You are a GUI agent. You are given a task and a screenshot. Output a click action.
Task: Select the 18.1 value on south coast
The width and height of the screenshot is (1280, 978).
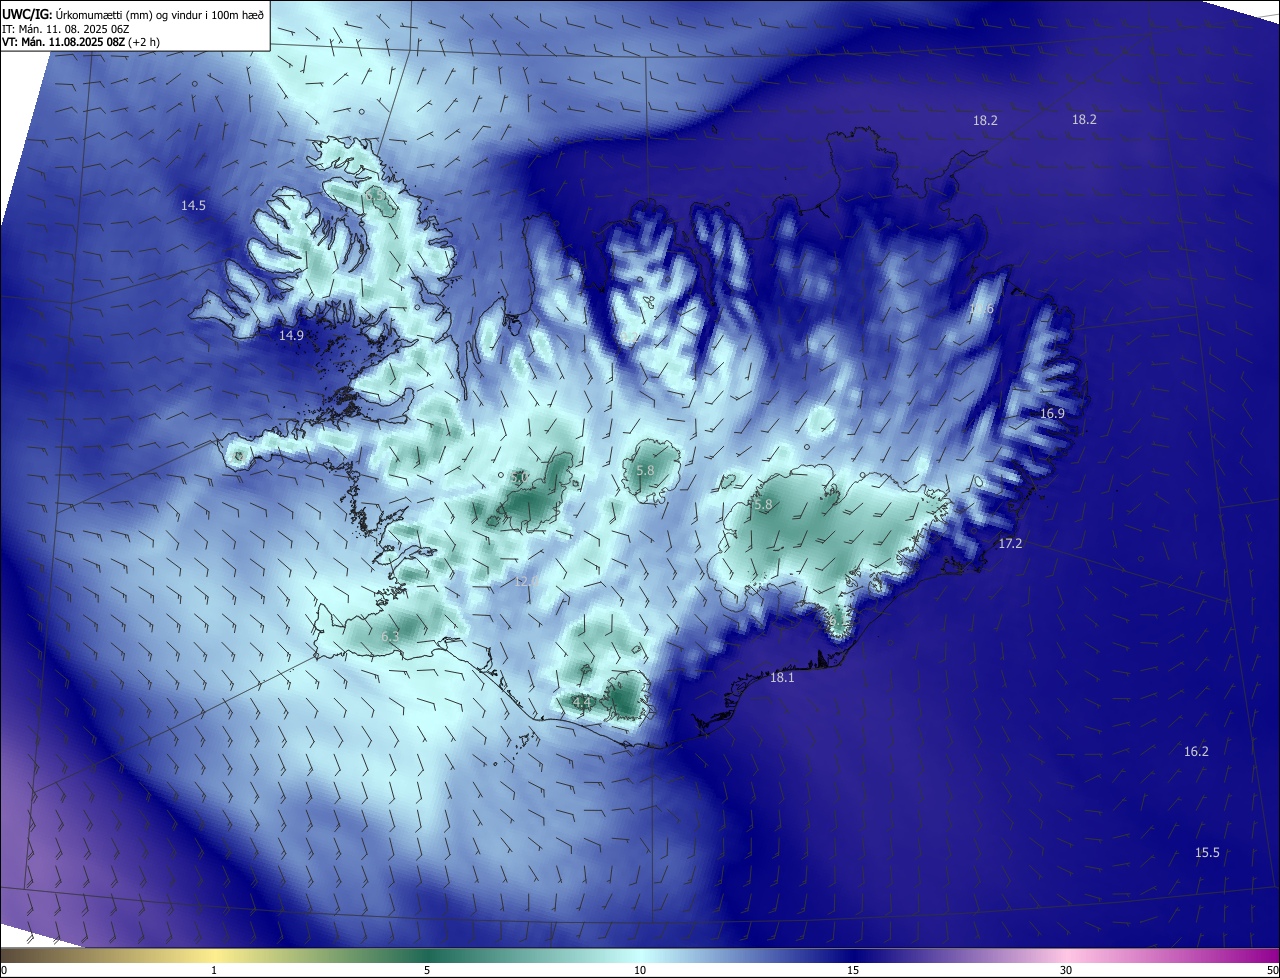click(x=781, y=677)
